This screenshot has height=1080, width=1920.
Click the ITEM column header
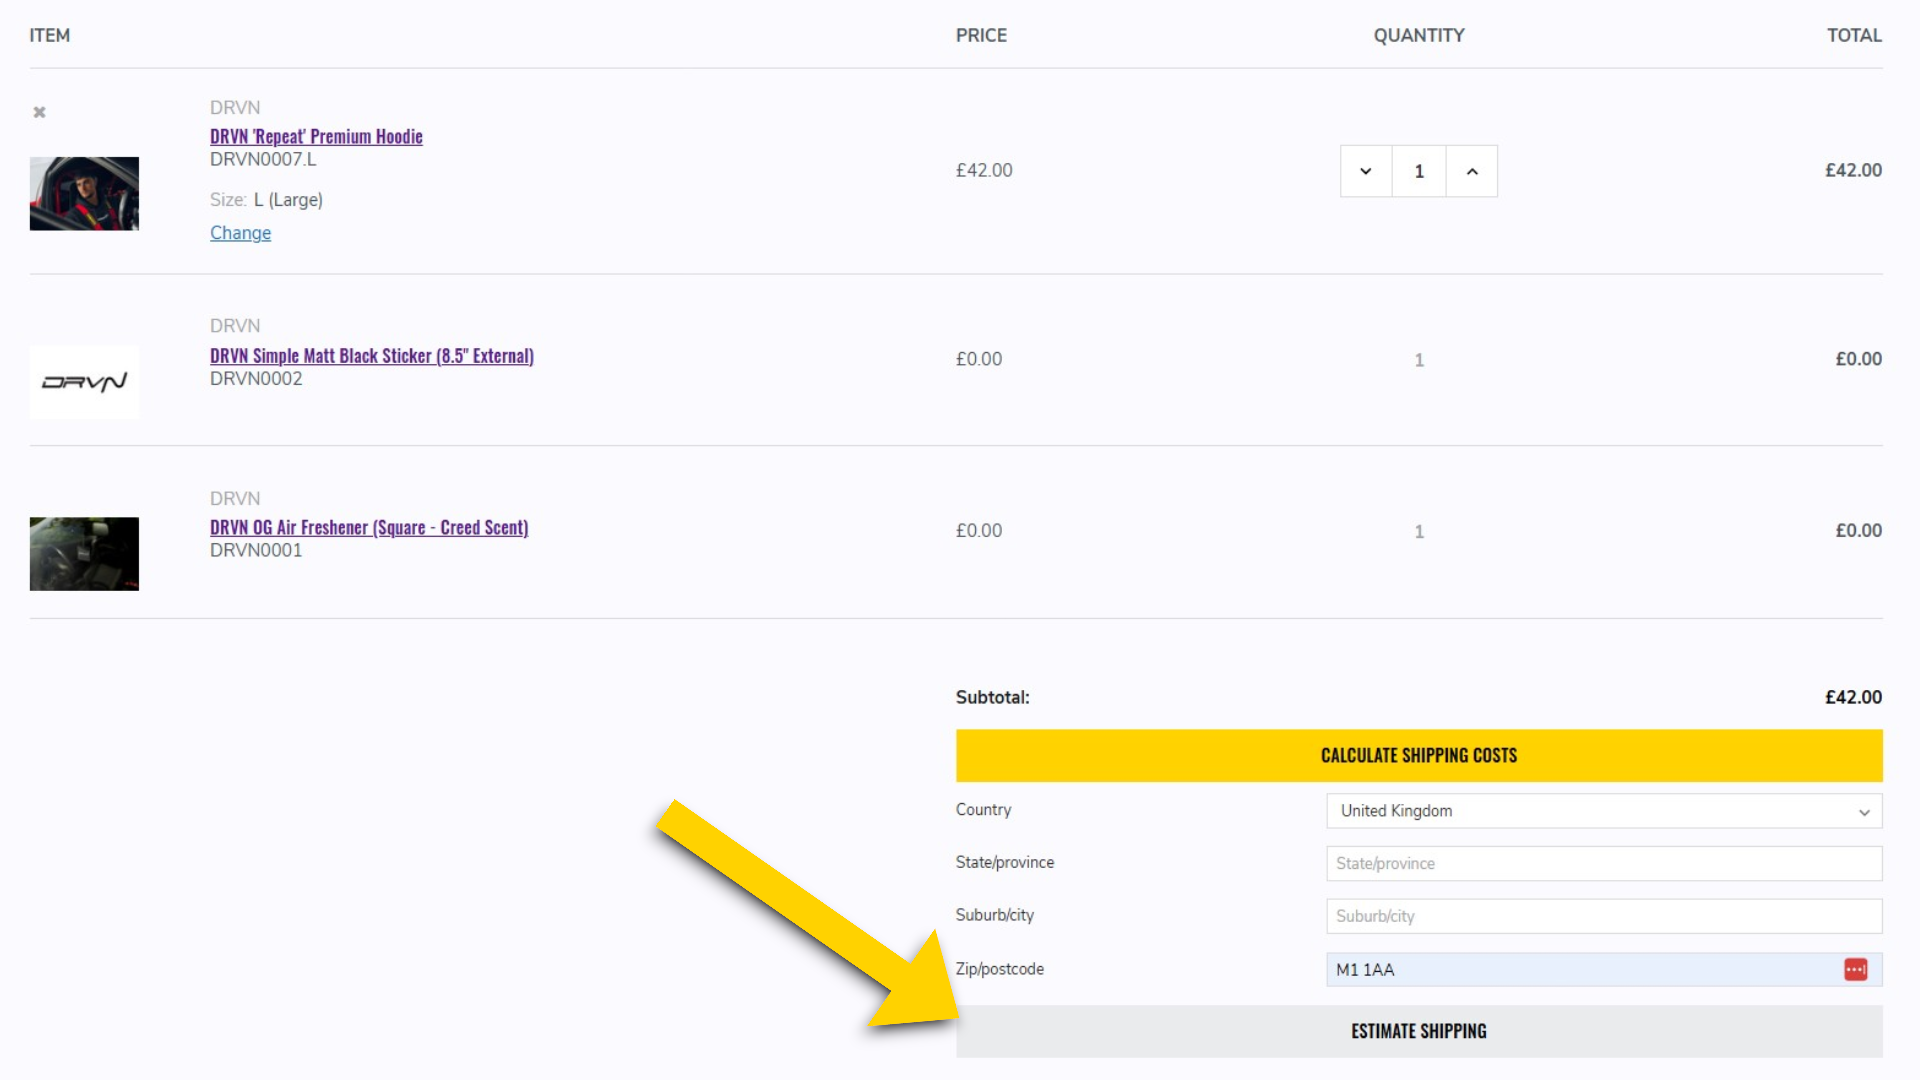coord(50,35)
